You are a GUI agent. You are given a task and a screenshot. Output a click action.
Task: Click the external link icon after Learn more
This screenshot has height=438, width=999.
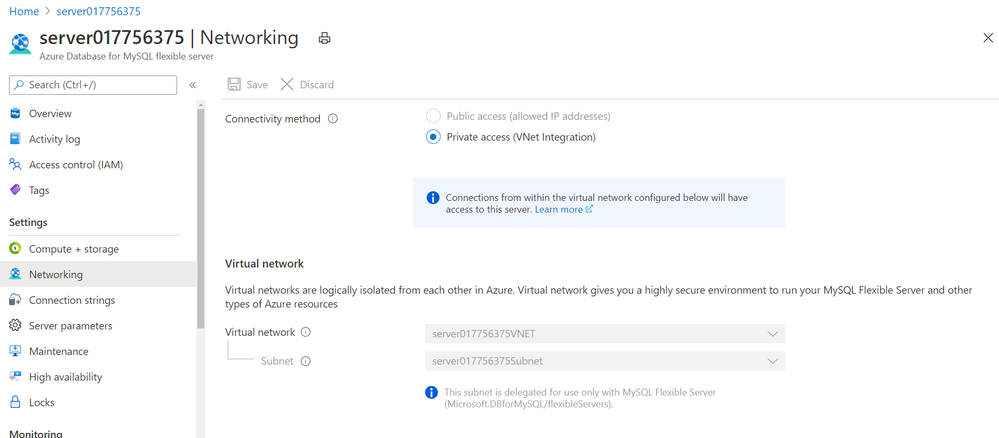click(x=589, y=209)
